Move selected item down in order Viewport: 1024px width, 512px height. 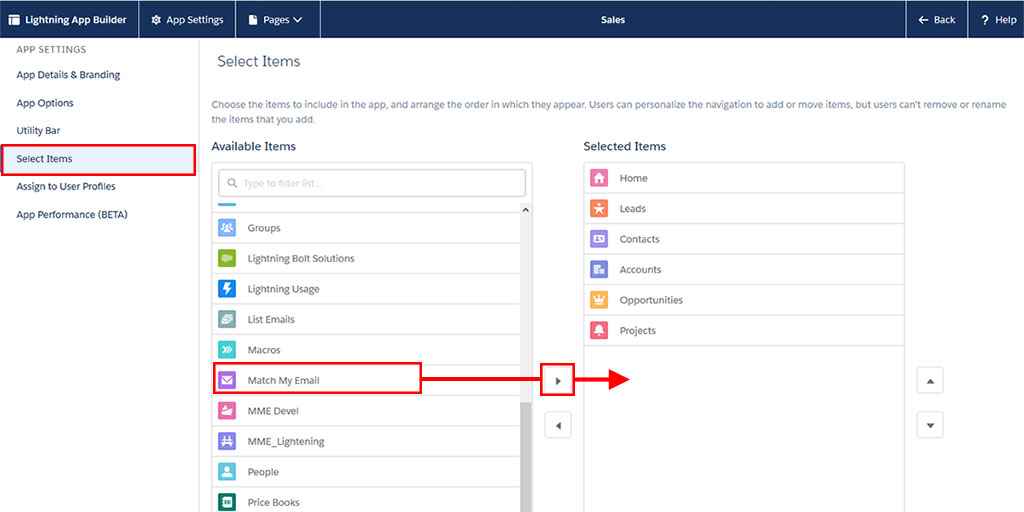pos(930,426)
